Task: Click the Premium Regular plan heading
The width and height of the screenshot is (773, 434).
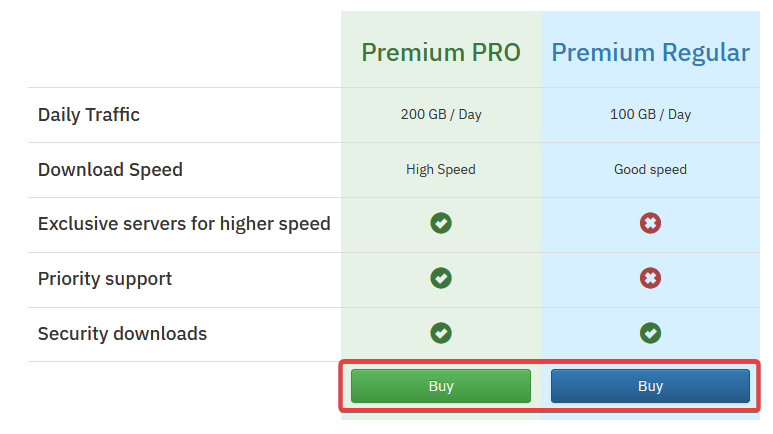Action: point(650,53)
